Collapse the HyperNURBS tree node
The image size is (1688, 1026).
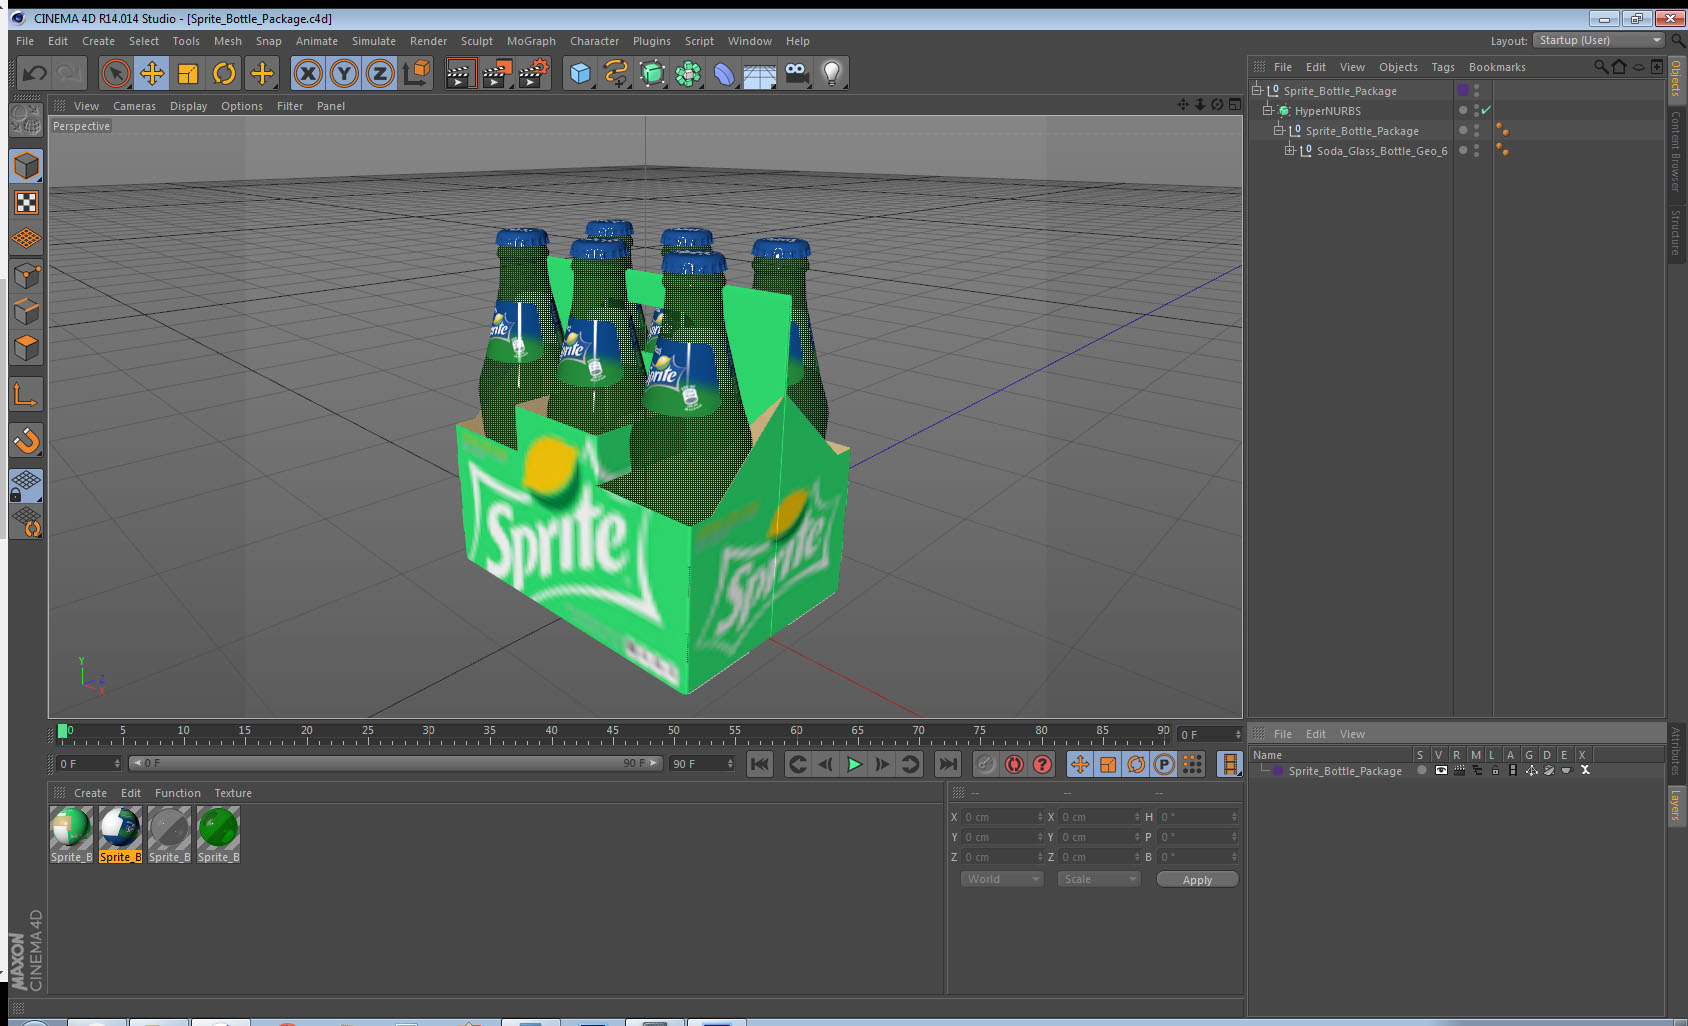click(x=1268, y=110)
